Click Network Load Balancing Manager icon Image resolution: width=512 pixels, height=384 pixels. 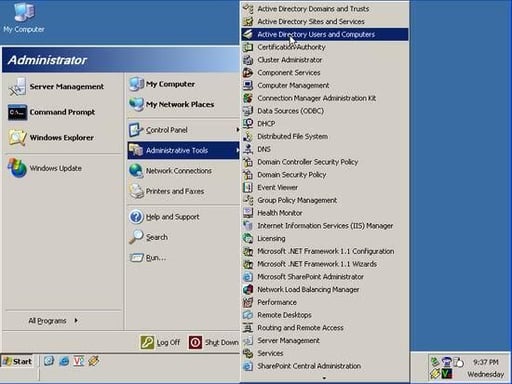(248, 289)
